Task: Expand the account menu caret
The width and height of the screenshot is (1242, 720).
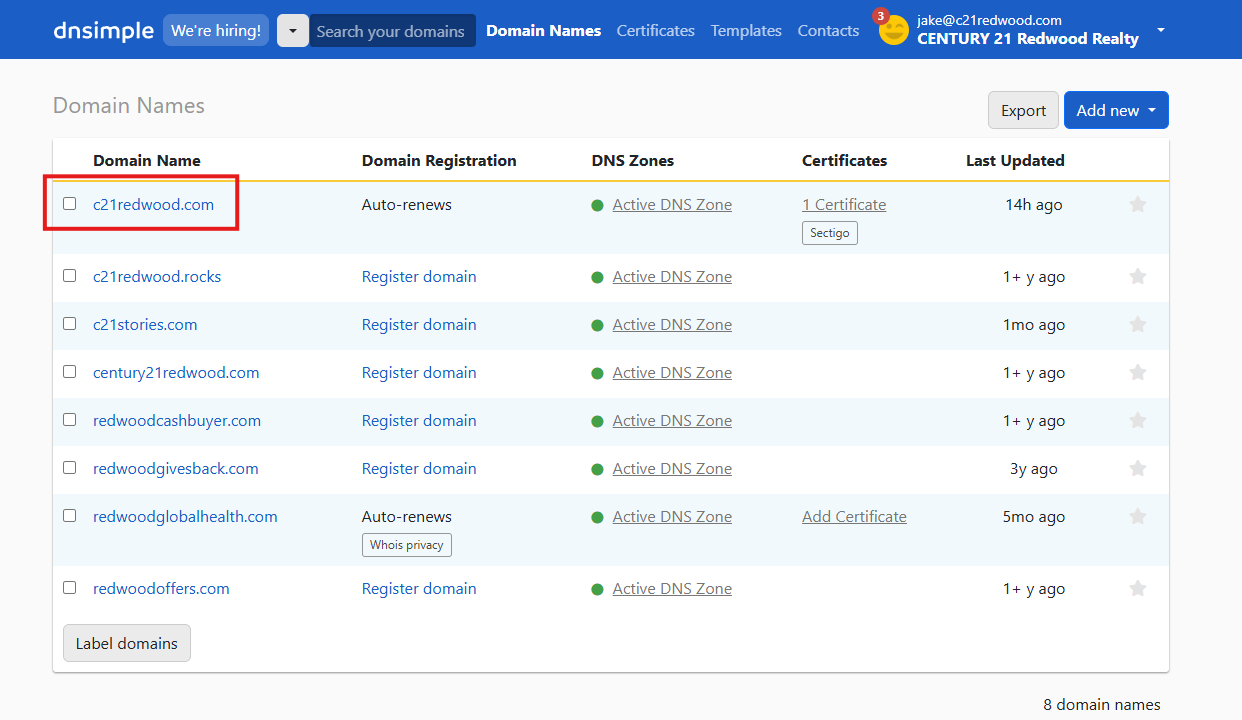Action: pos(1160,30)
